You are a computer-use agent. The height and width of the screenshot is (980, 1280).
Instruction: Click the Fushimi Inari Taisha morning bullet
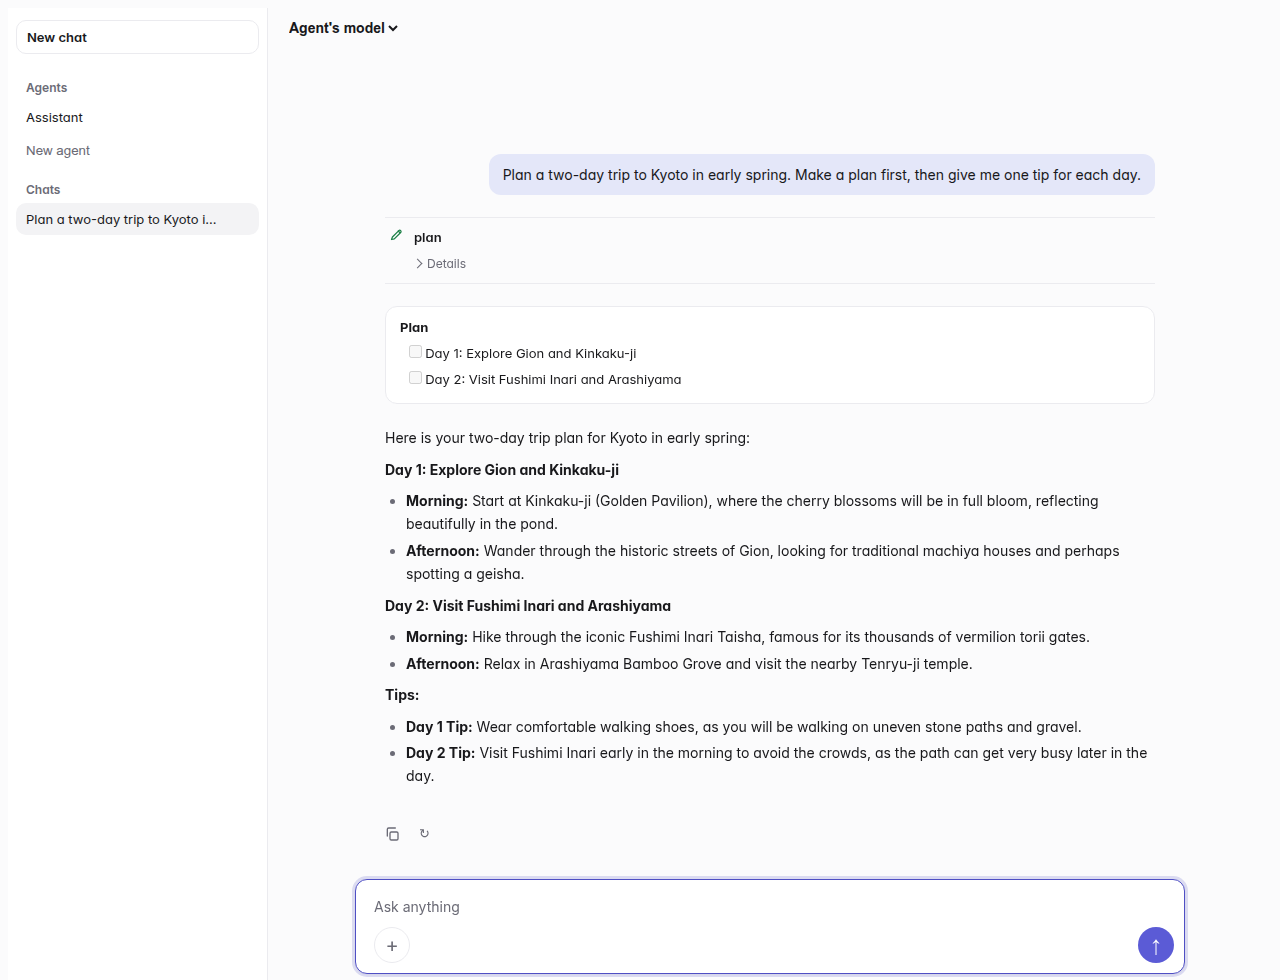point(748,637)
